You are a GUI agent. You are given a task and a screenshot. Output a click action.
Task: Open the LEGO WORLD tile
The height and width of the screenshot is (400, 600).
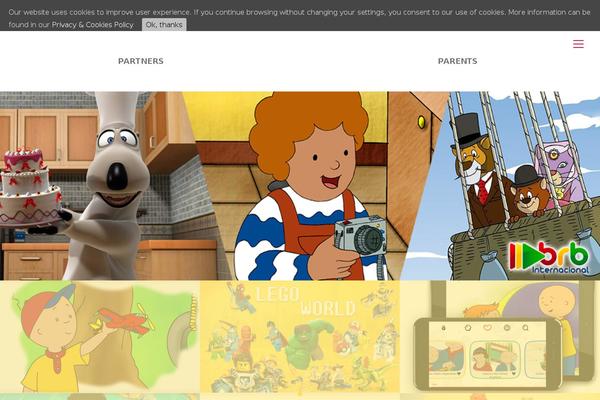(x=300, y=336)
